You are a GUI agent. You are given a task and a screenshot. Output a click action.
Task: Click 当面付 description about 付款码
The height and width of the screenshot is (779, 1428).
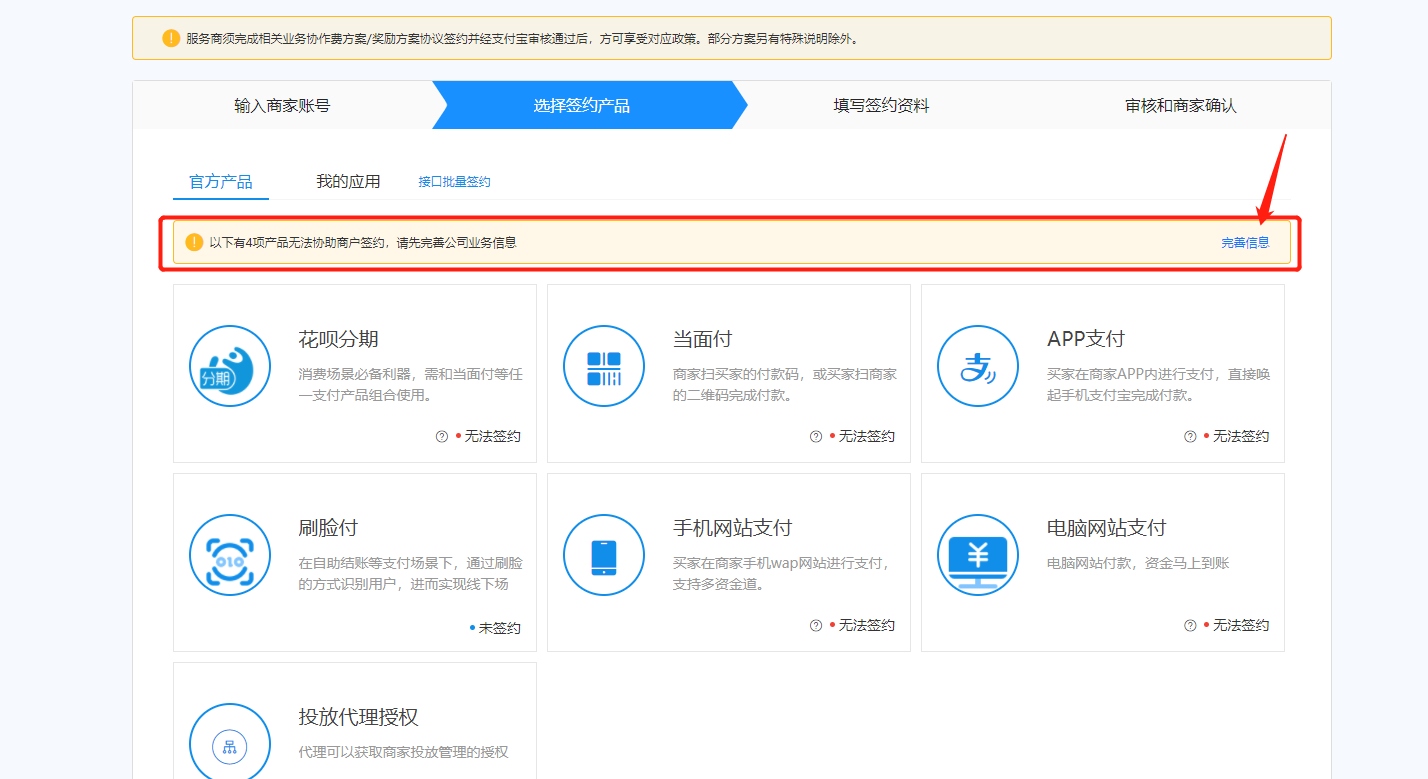785,385
